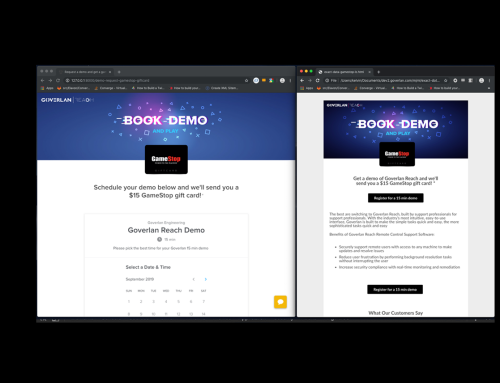Go to next month in calendar
This screenshot has height=383, width=500.
[x=206, y=279]
